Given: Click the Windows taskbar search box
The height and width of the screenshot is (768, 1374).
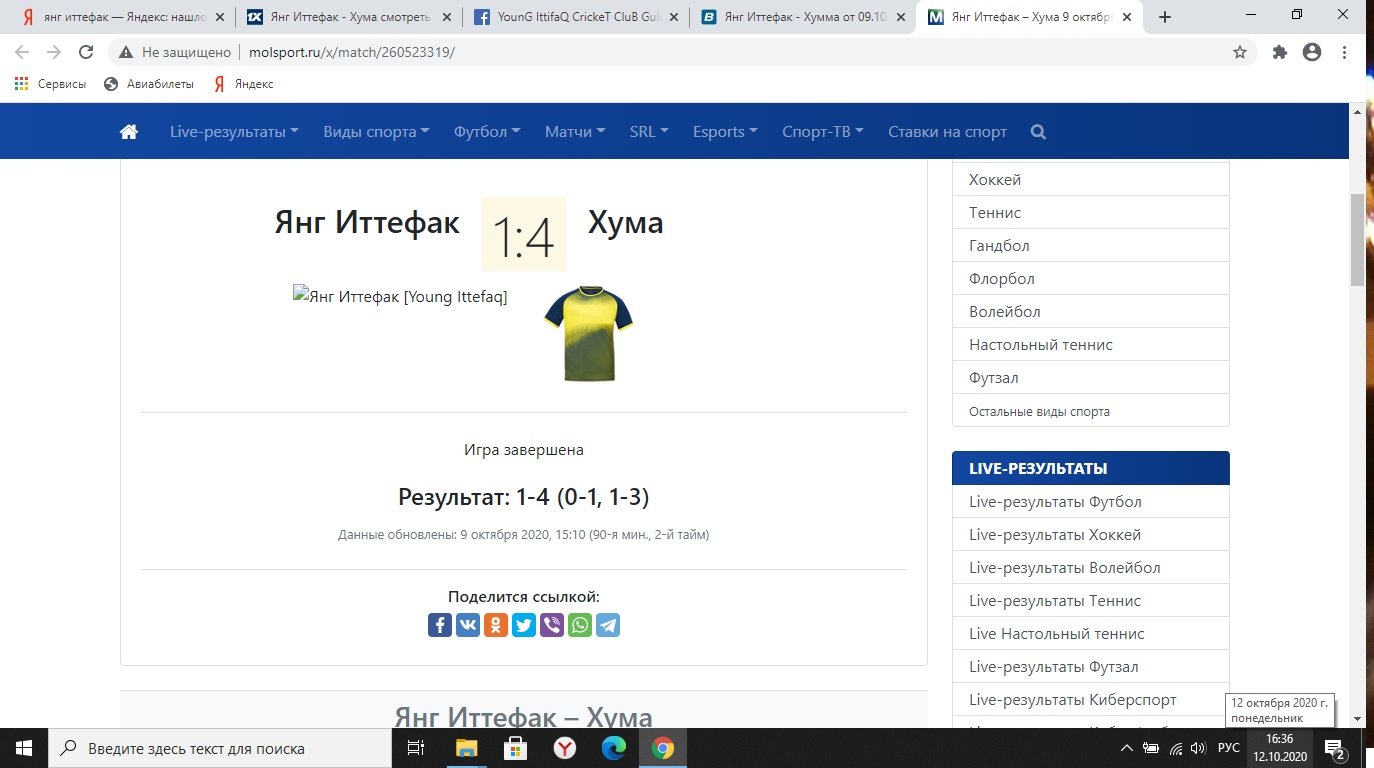Looking at the screenshot, I should tap(220, 748).
